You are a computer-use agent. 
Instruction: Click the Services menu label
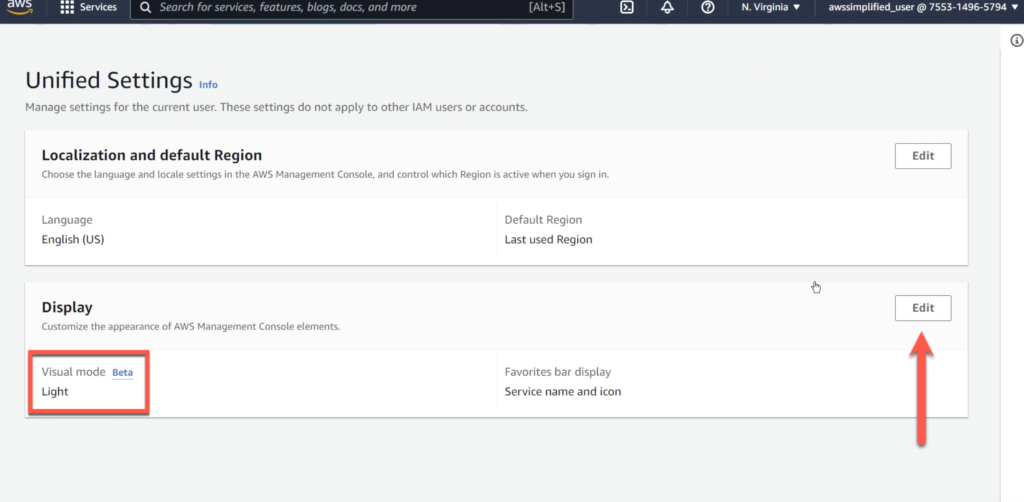98,7
